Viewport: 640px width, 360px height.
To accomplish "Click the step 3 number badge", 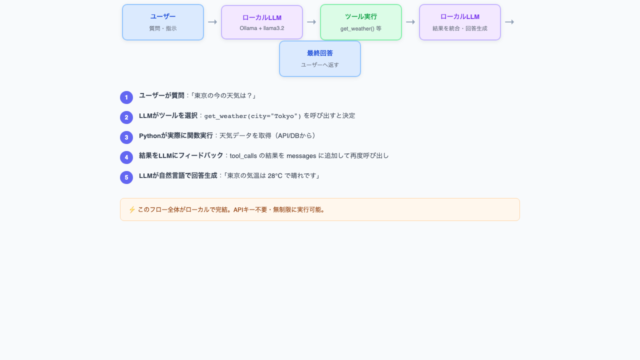I will pos(127,138).
